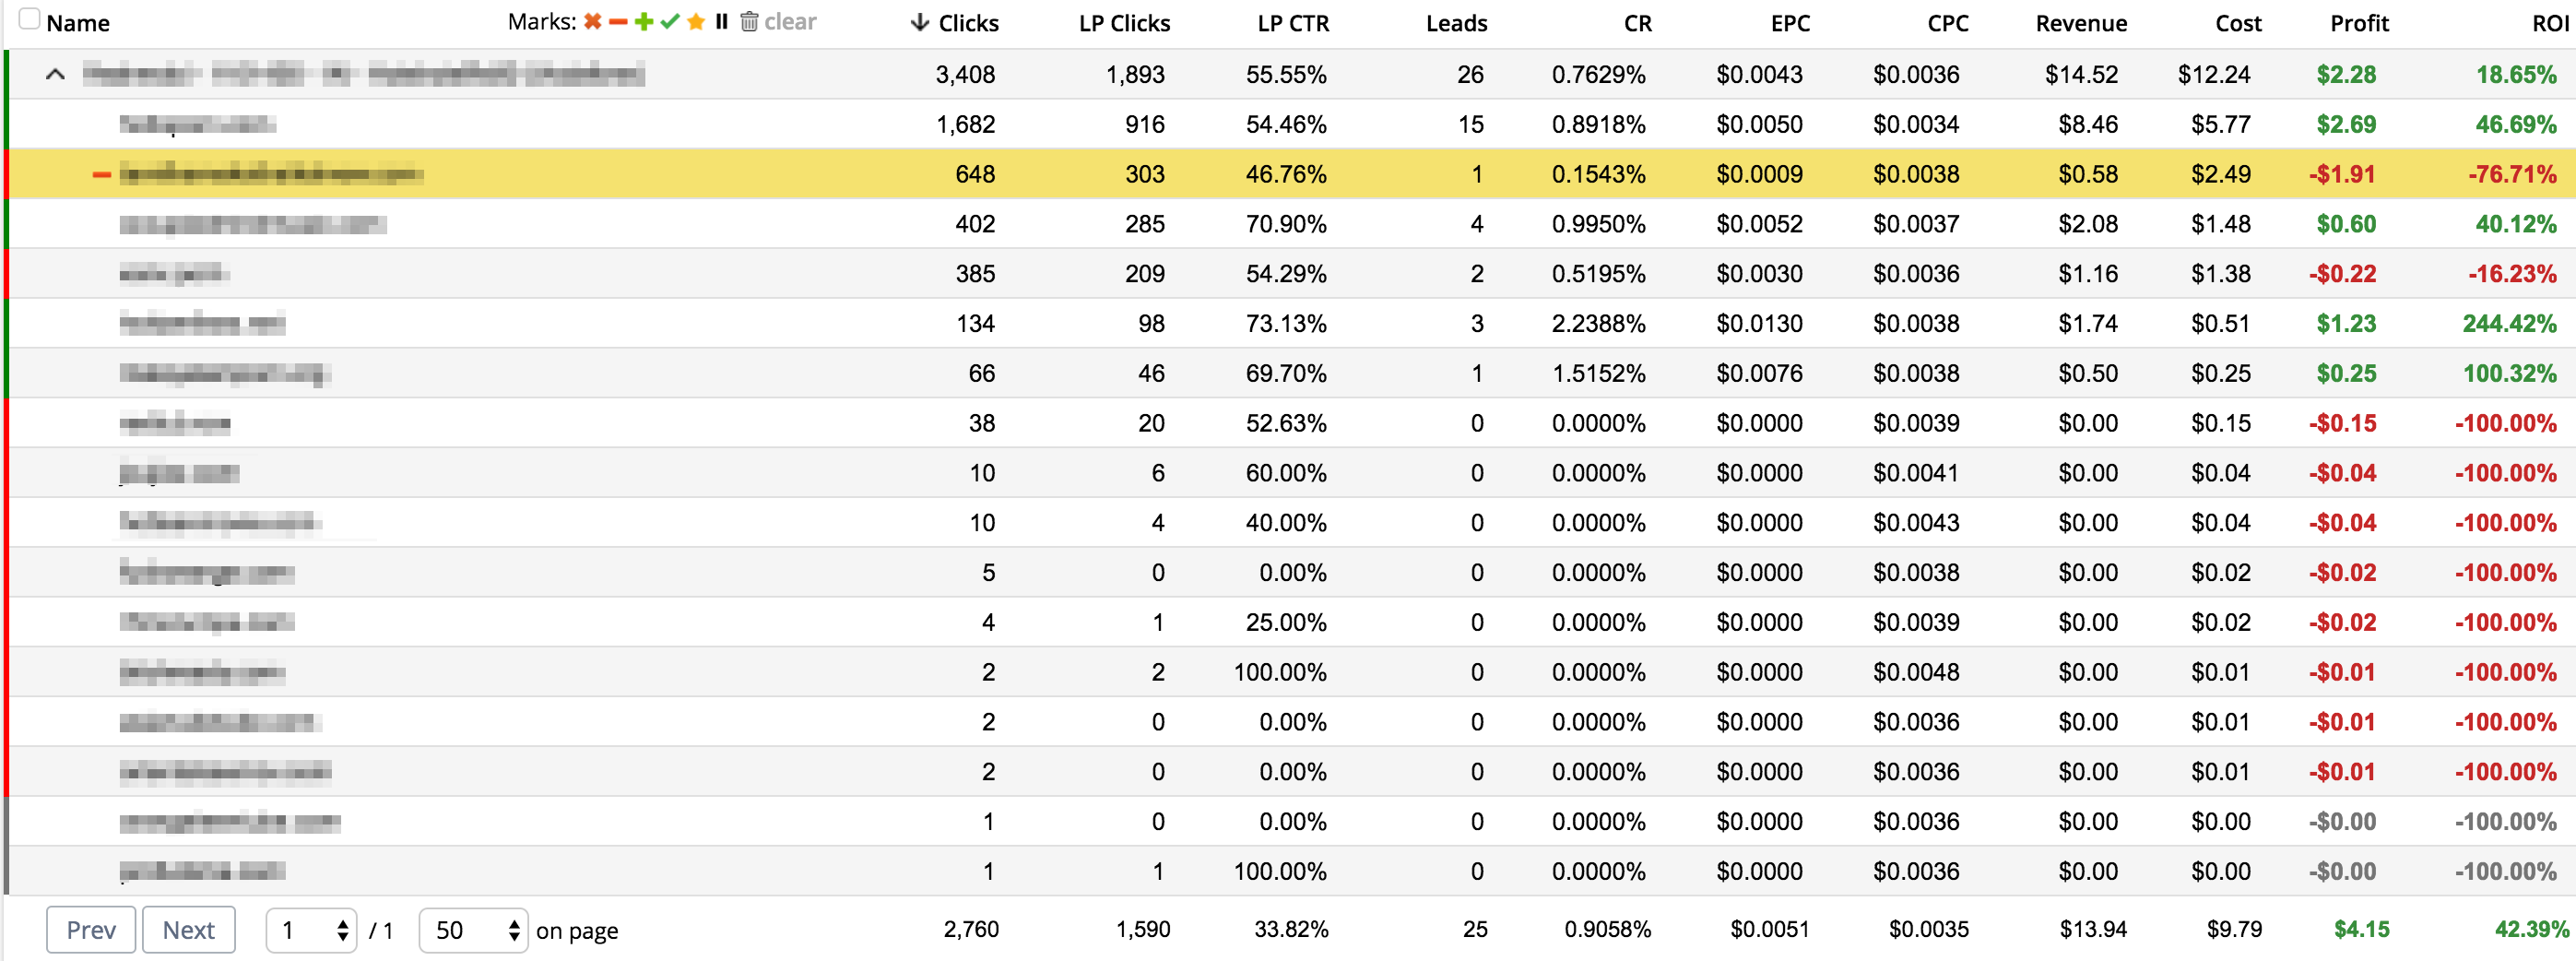
Task: Click the $2.28 profit value
Action: [2346, 75]
